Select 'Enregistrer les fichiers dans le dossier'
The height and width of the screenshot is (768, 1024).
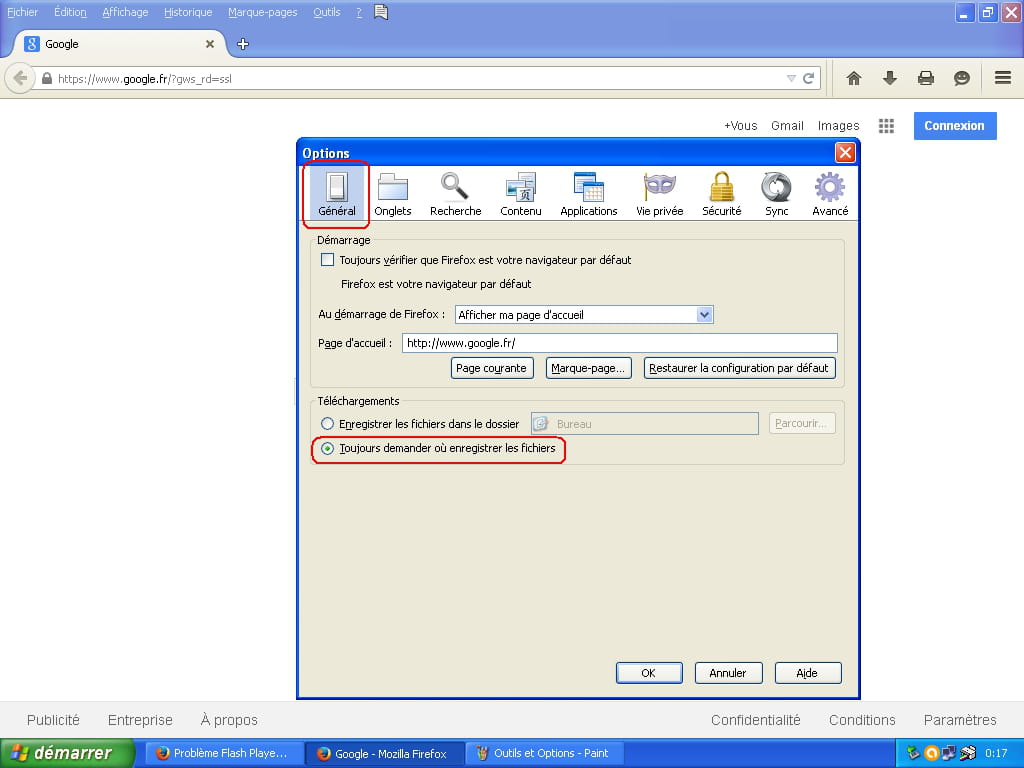(x=327, y=424)
